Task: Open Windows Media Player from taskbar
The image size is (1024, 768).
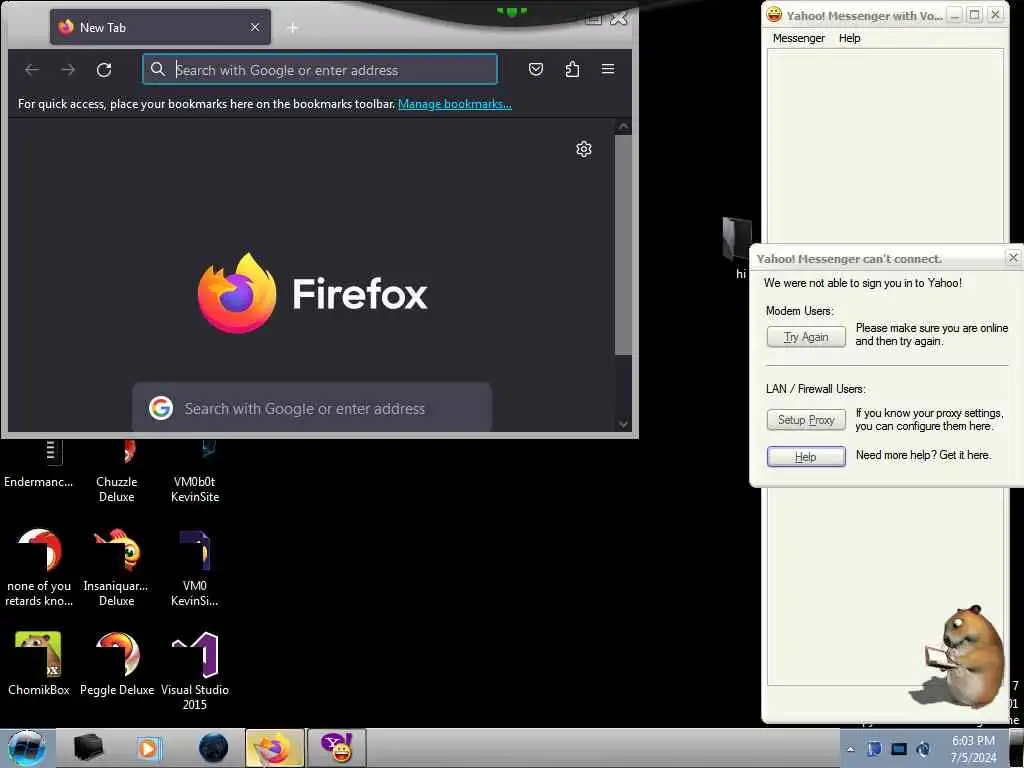Action: coord(148,748)
